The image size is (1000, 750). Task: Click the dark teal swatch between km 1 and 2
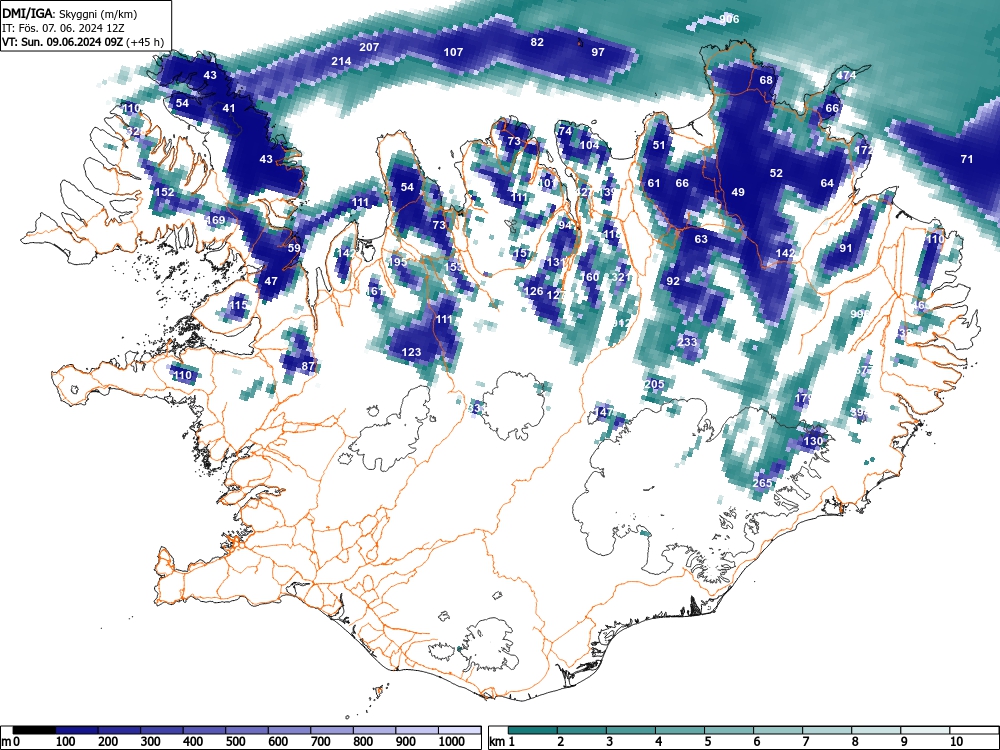click(533, 730)
